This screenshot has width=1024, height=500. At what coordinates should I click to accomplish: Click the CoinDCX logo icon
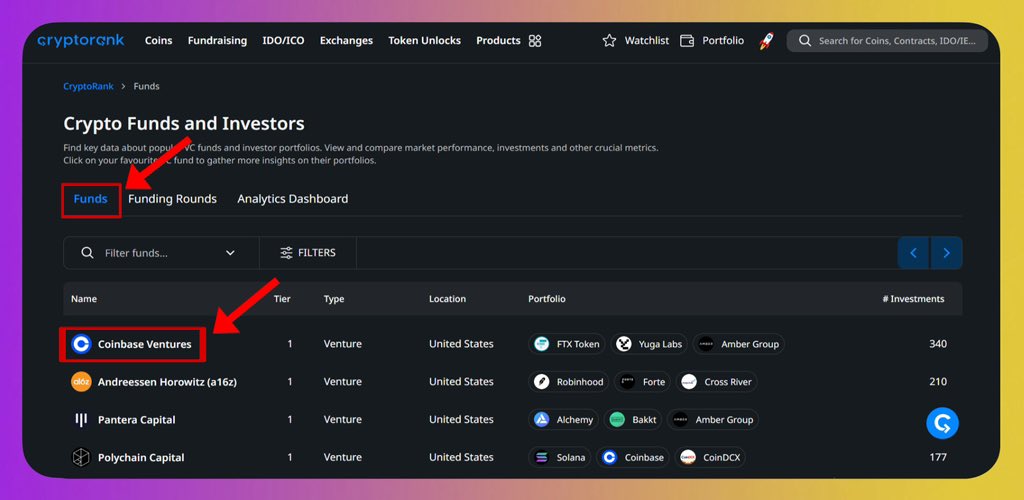688,458
